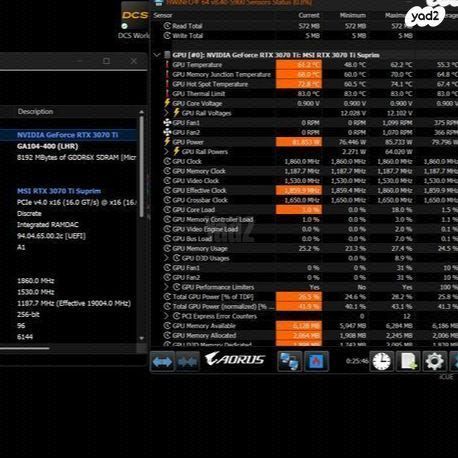Viewport: 458px width, 458px height.
Task: Click the scroll-up arrow in the Description panel
Action: coord(141,112)
